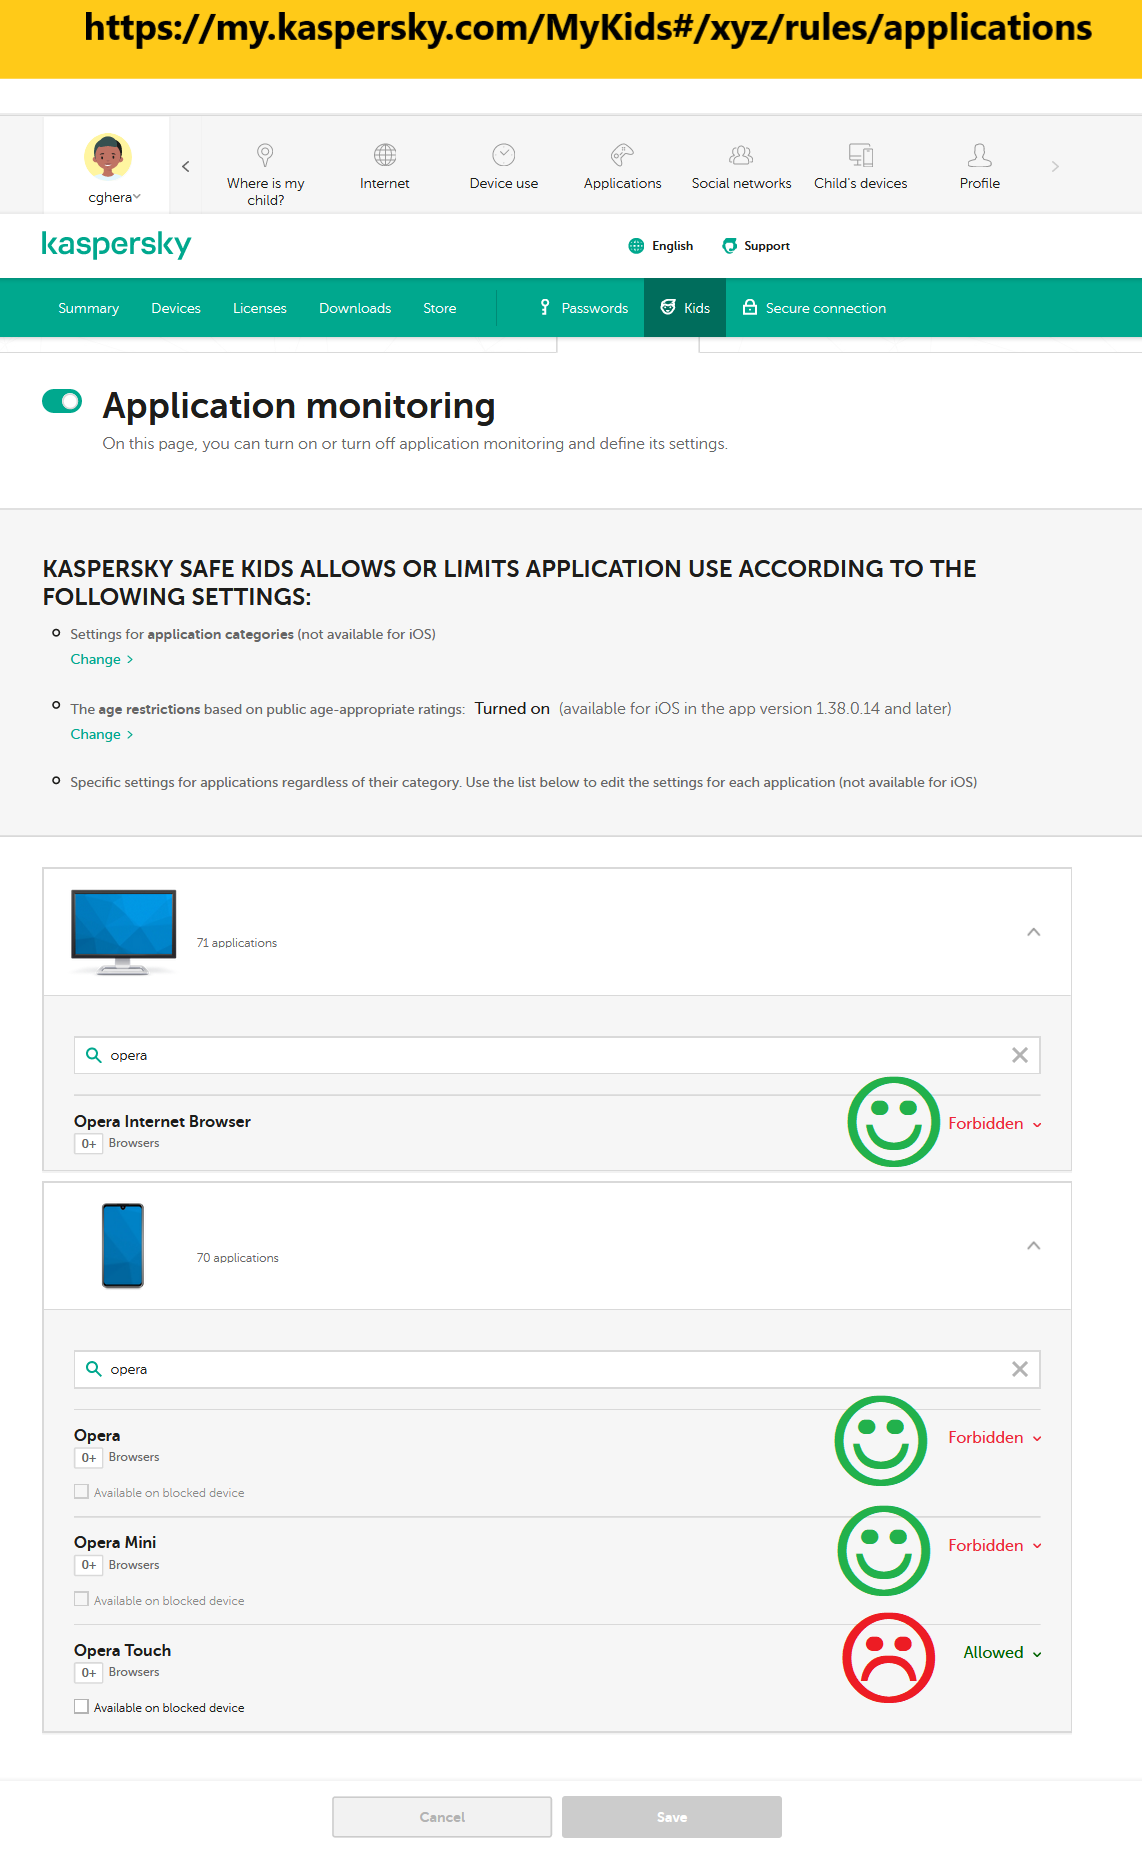The image size is (1142, 1849).
Task: Open the Secure connection section
Action: coord(814,308)
